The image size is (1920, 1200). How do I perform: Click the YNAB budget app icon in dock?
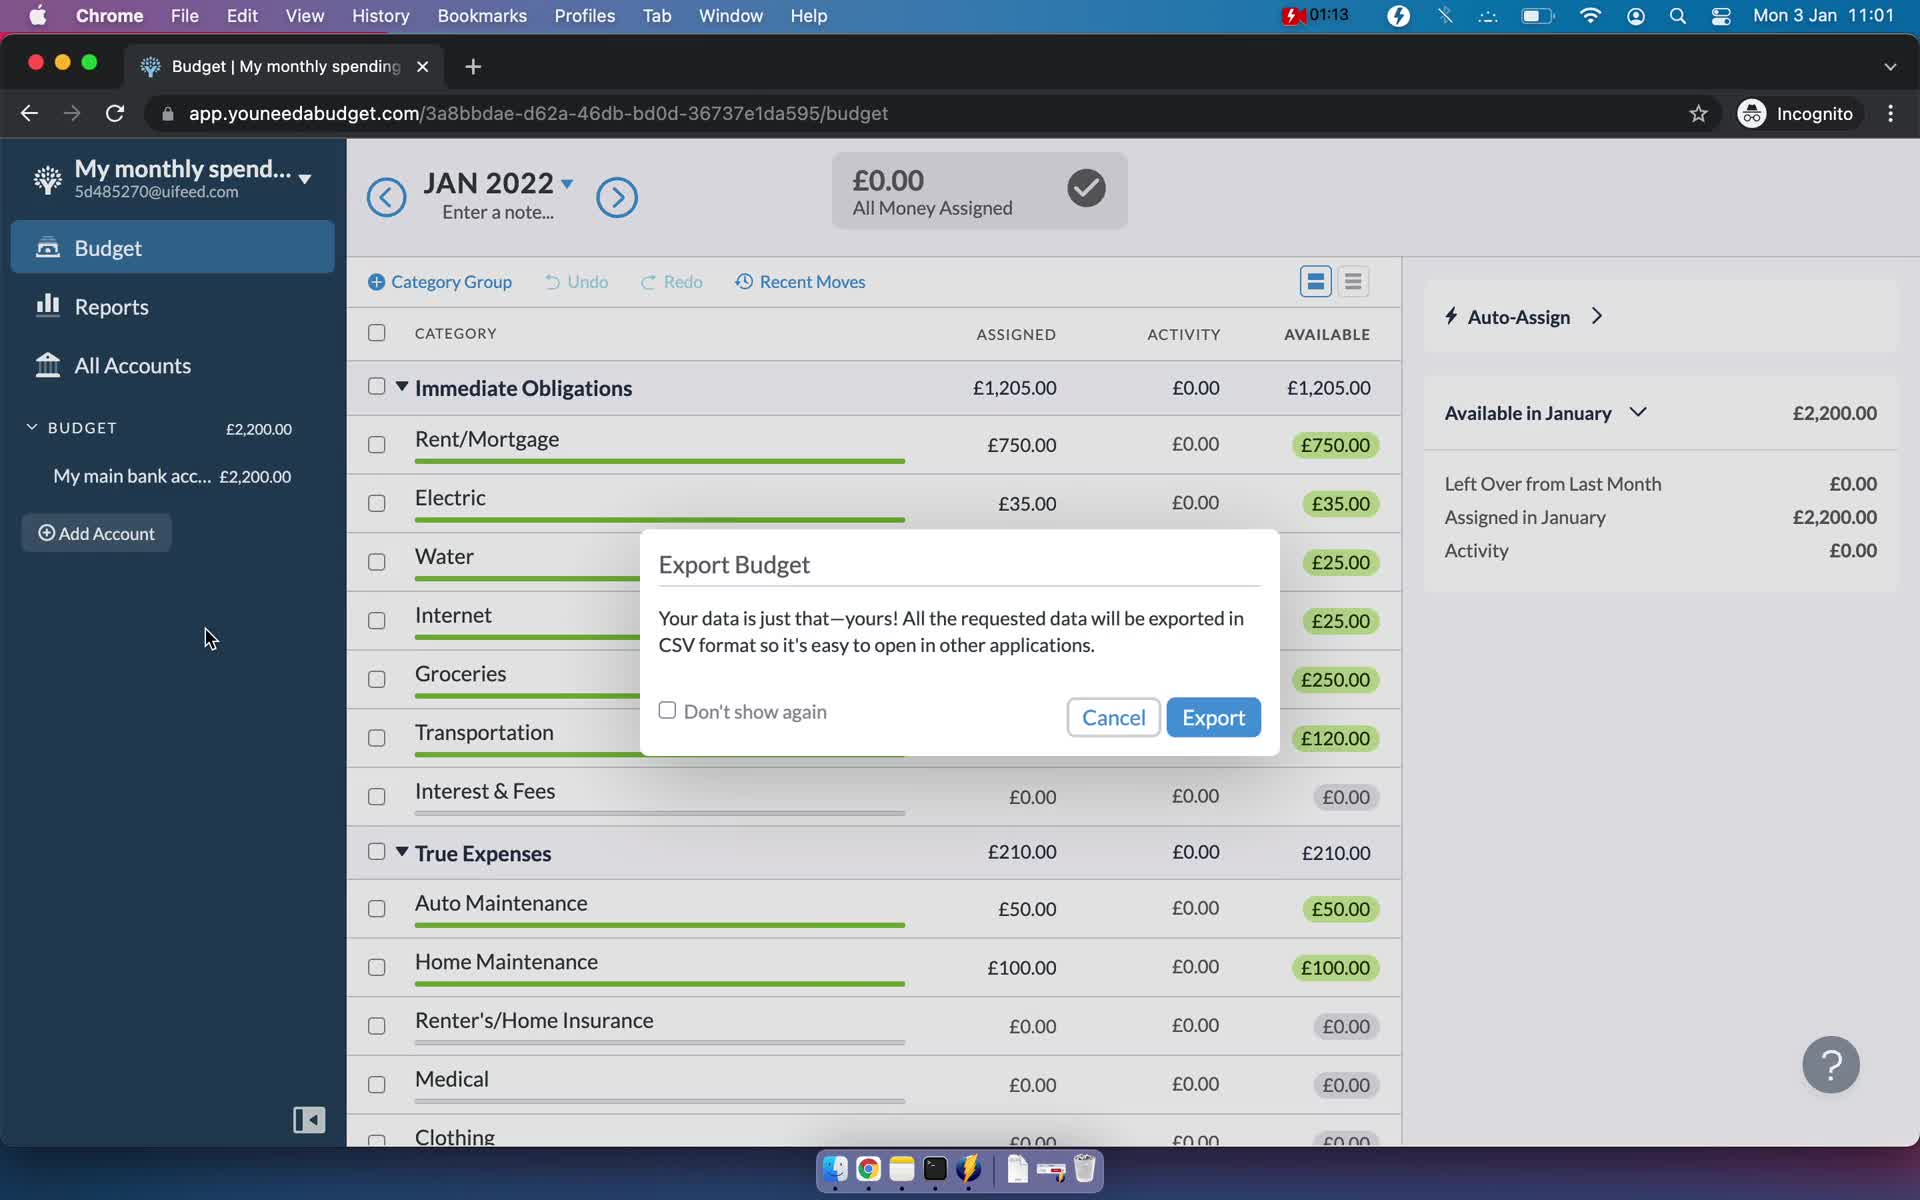point(973,1170)
